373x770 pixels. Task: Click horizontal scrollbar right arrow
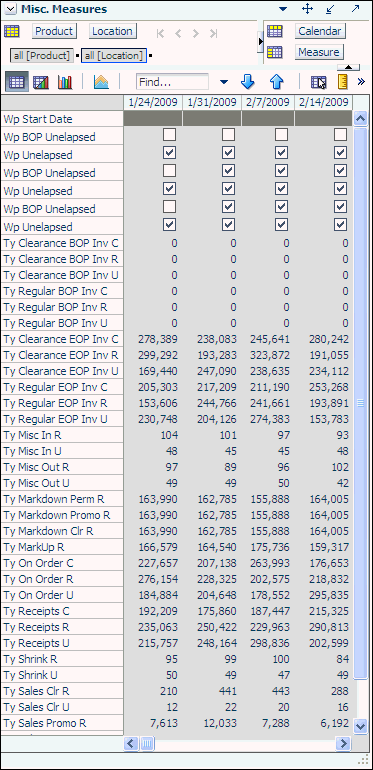(344, 743)
